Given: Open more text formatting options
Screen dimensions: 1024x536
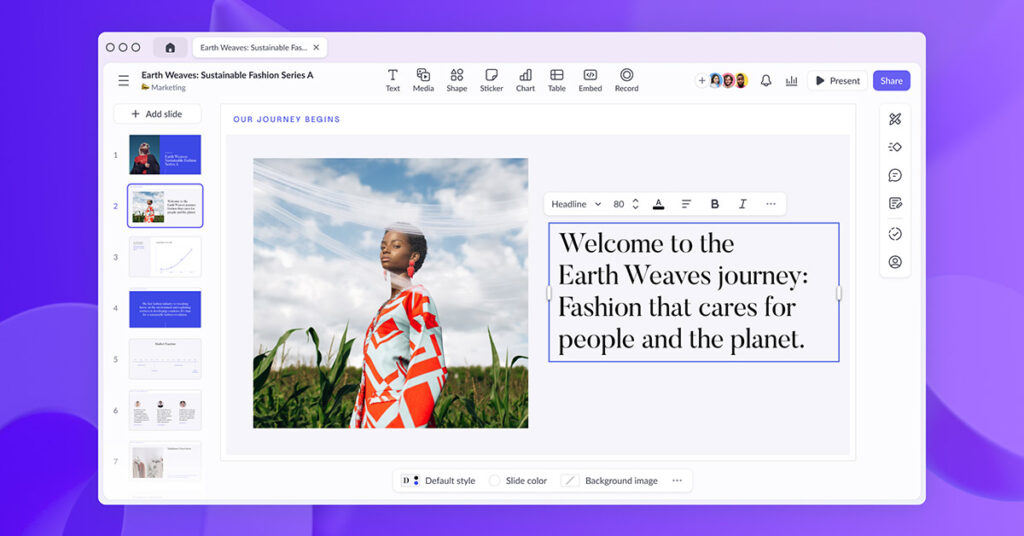Looking at the screenshot, I should click(770, 204).
